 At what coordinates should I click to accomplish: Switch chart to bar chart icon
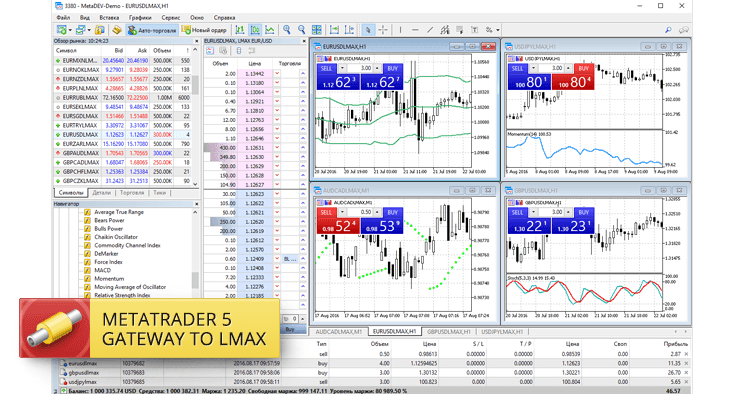coord(240,30)
